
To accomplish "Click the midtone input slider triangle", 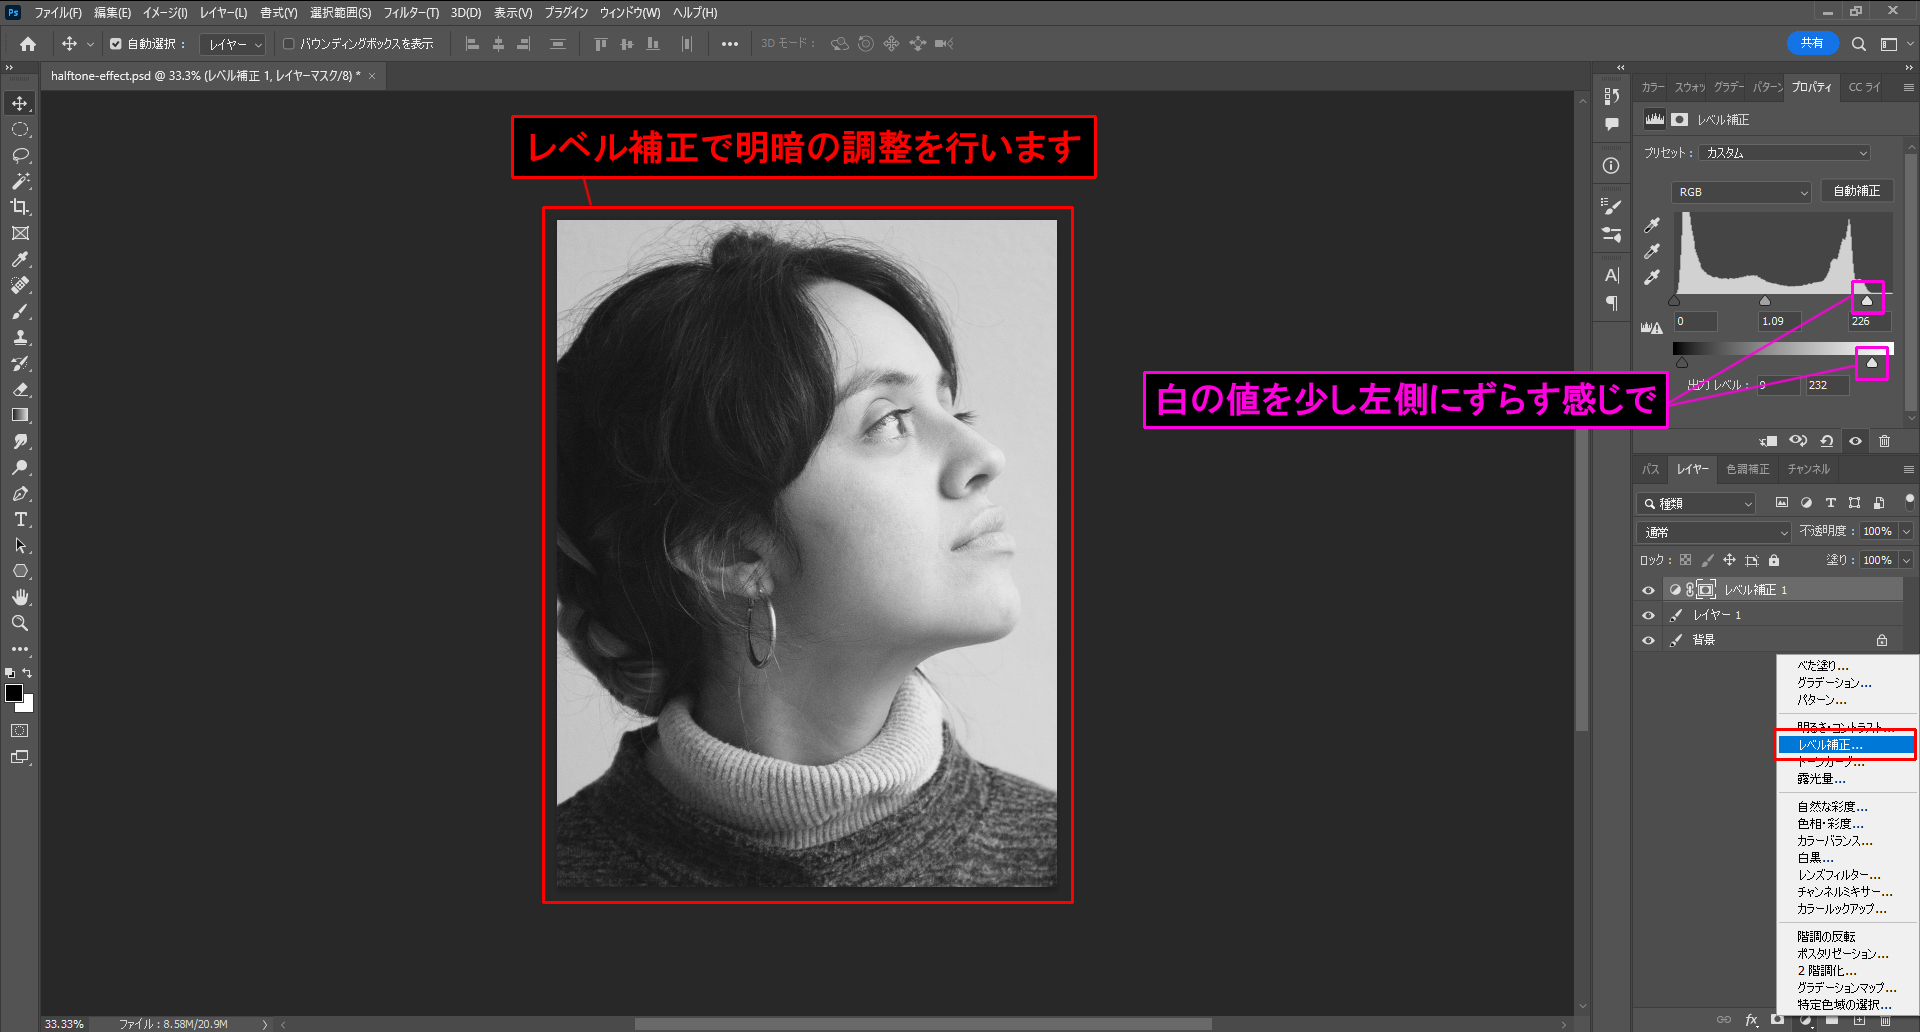I will point(1765,301).
